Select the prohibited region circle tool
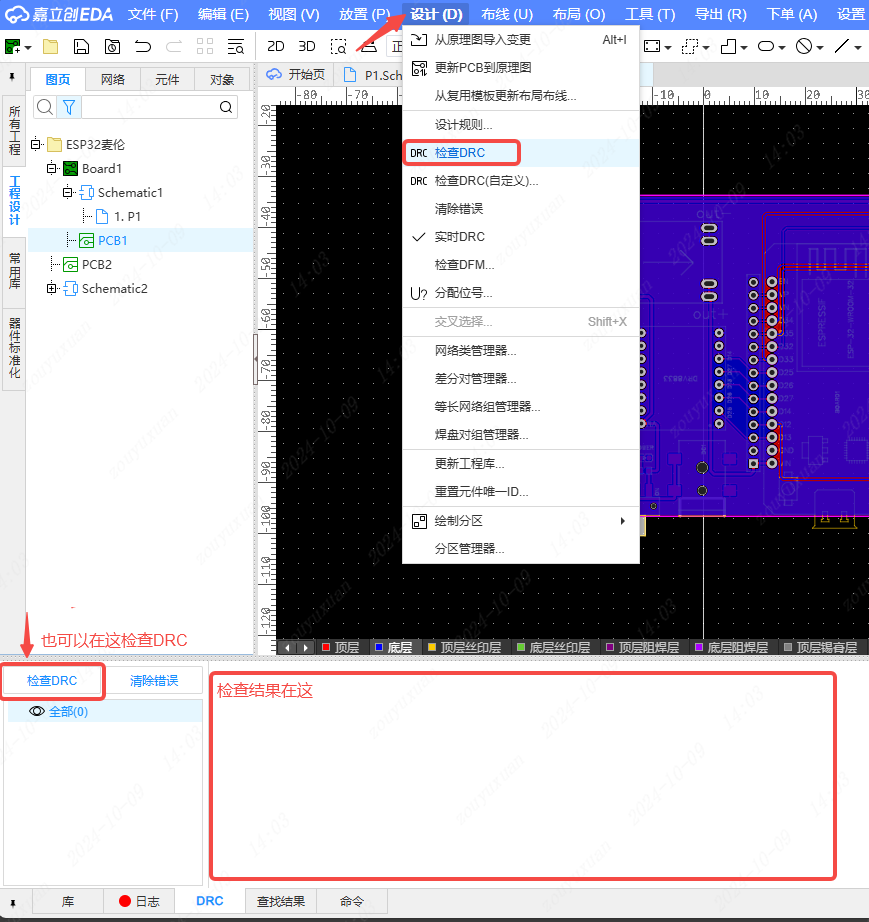Screen dimensions: 869x922 [x=804, y=46]
